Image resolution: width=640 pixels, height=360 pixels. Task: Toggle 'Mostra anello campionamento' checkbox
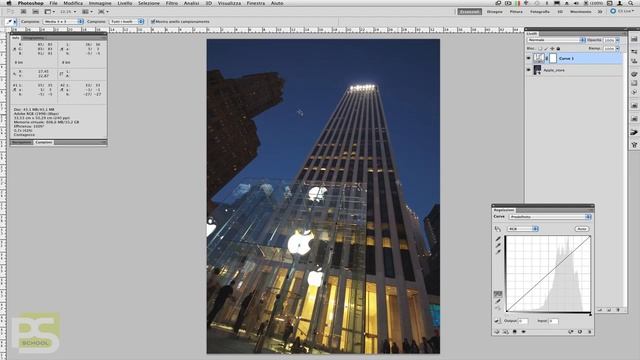[153, 21]
